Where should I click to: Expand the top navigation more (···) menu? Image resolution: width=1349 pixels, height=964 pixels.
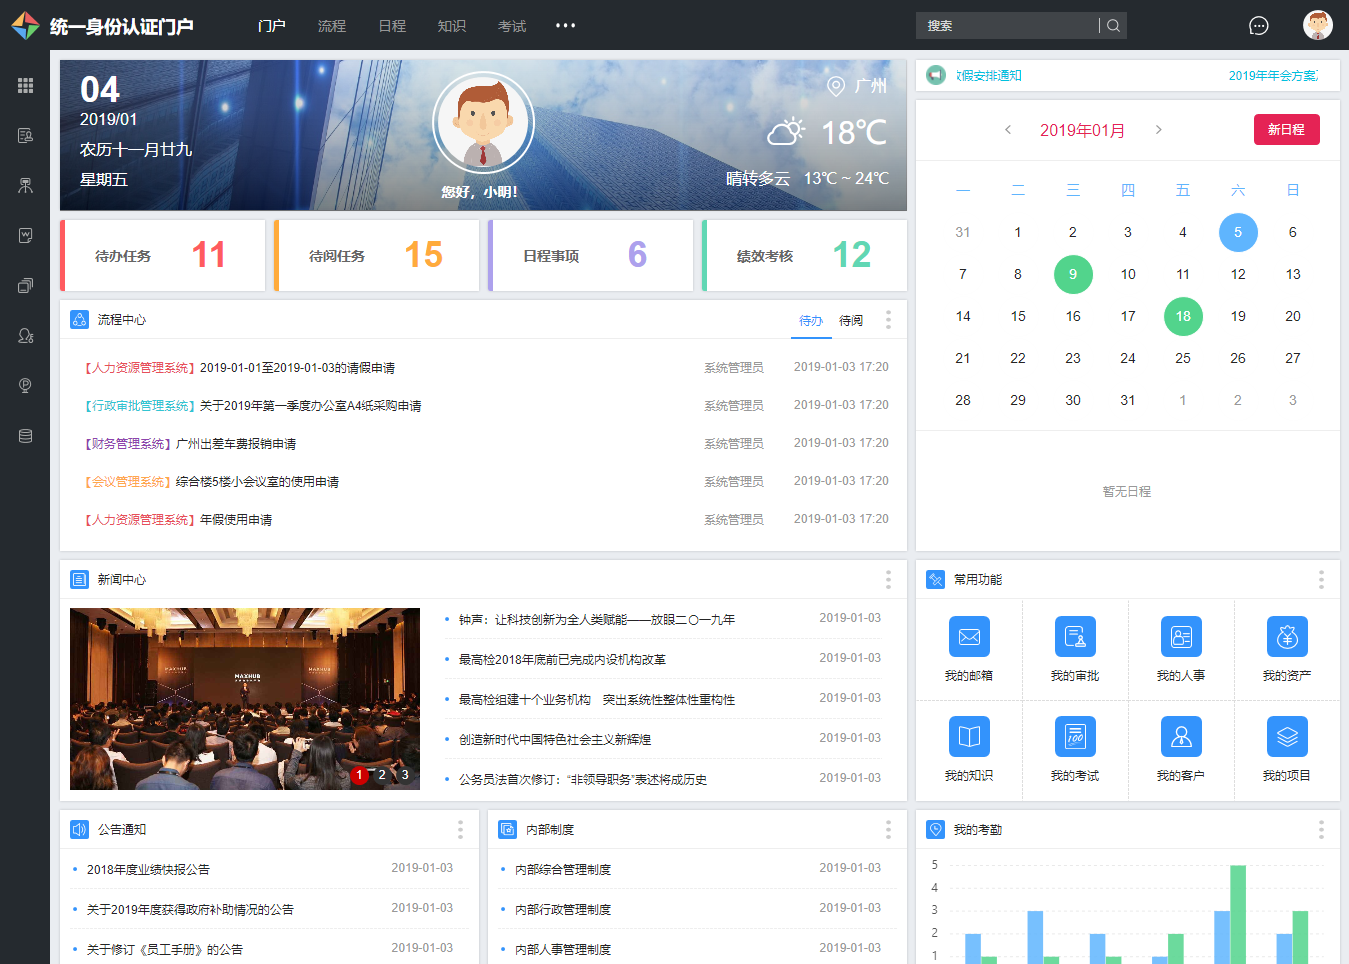click(566, 25)
